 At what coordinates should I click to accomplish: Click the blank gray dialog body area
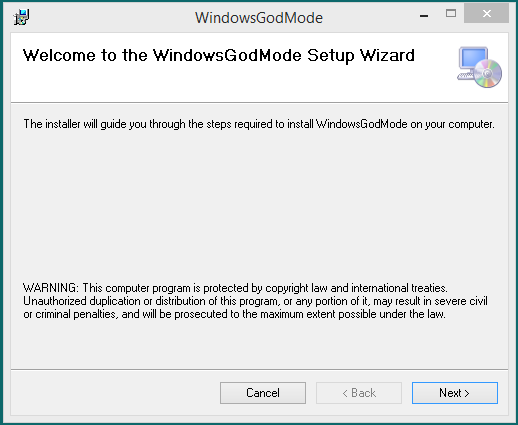259,203
